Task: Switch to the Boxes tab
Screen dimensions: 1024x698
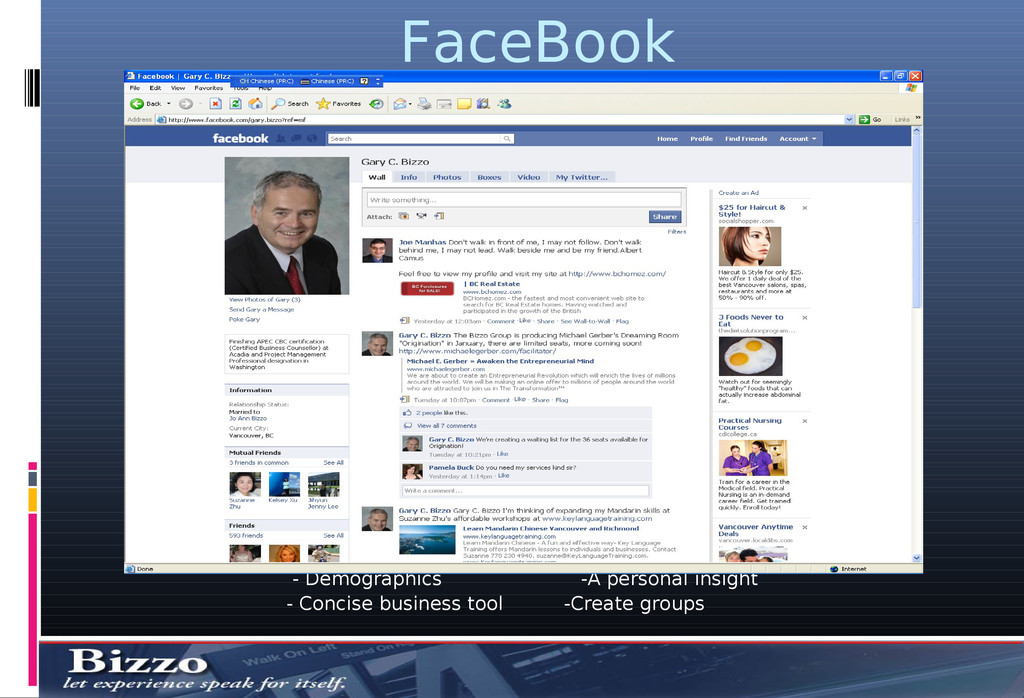Action: click(489, 177)
